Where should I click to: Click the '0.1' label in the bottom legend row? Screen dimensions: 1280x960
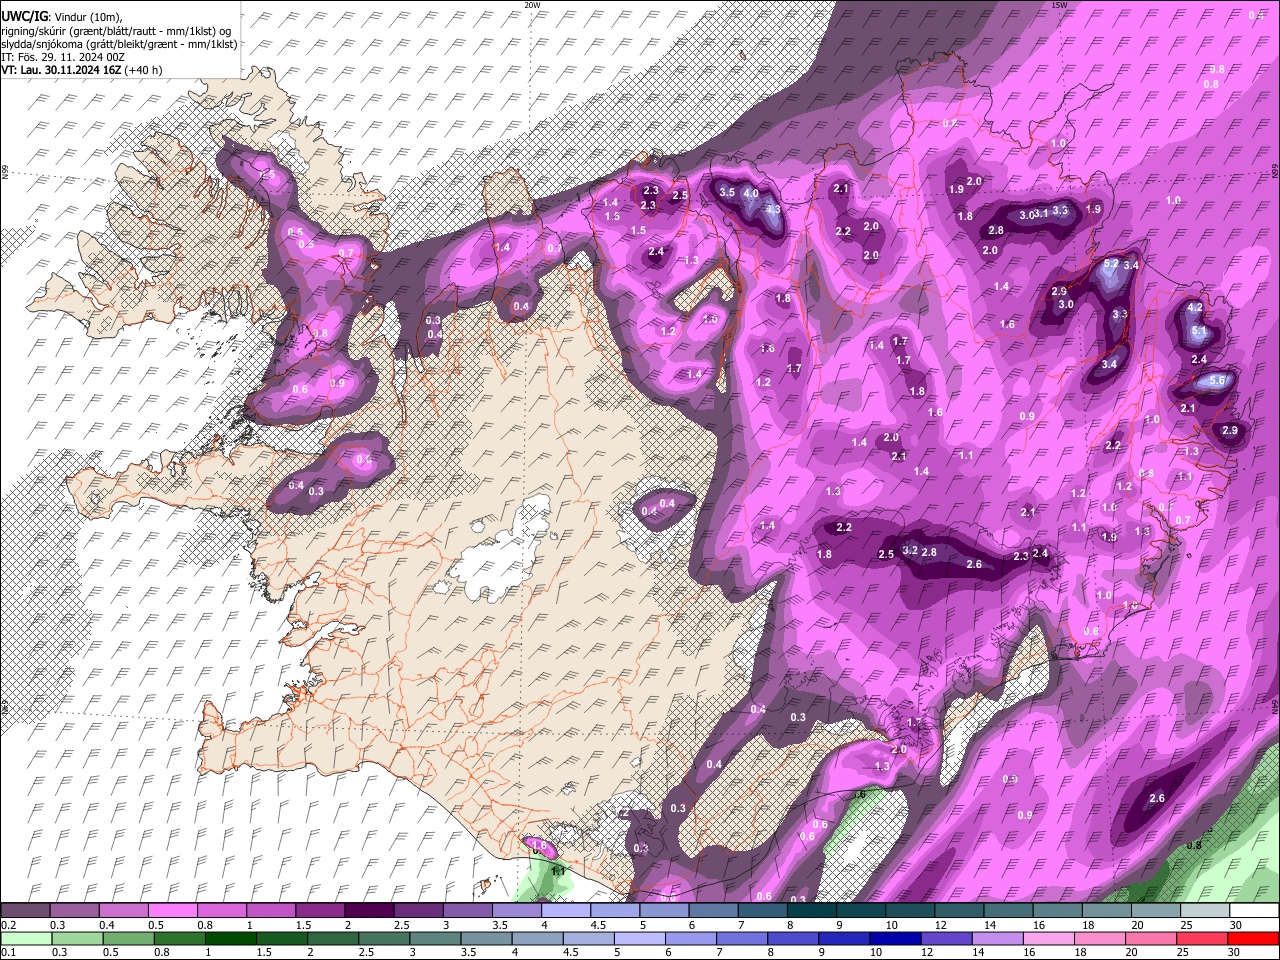point(7,953)
